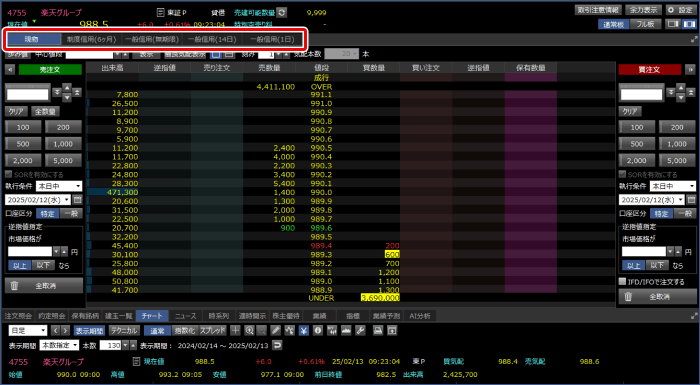Open the 設定 gear settings button
Screen dimensions: 700x385
tap(681, 10)
